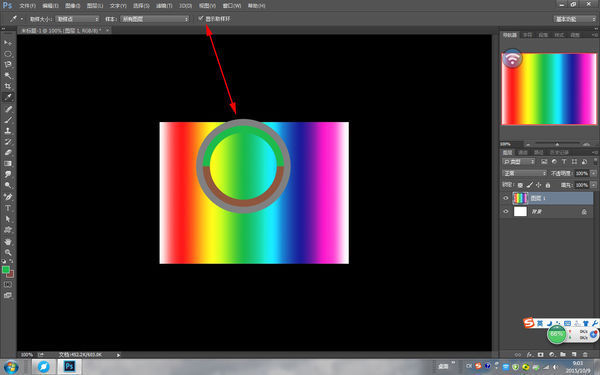Open the 选择 (Select) menu

point(141,6)
